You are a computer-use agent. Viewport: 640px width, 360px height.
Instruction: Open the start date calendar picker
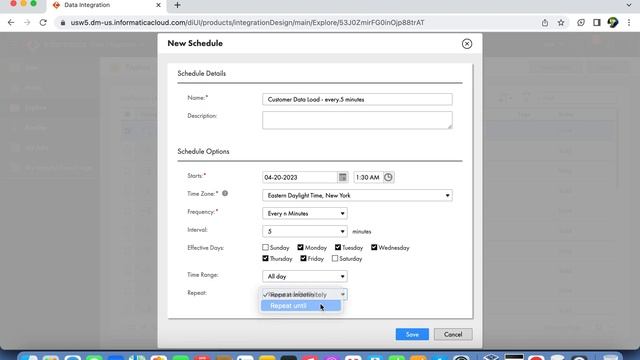342,177
